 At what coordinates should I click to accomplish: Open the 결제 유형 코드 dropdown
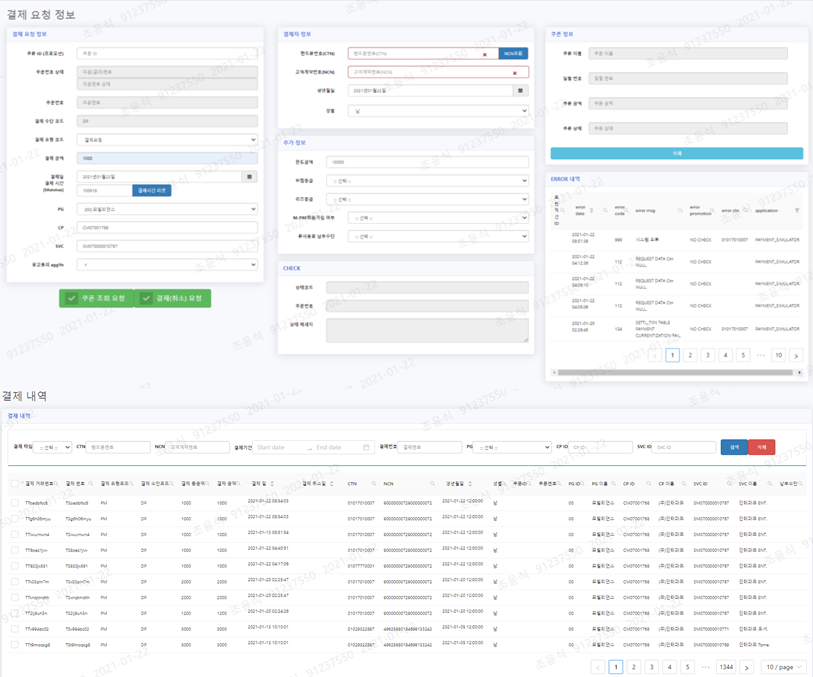167,139
